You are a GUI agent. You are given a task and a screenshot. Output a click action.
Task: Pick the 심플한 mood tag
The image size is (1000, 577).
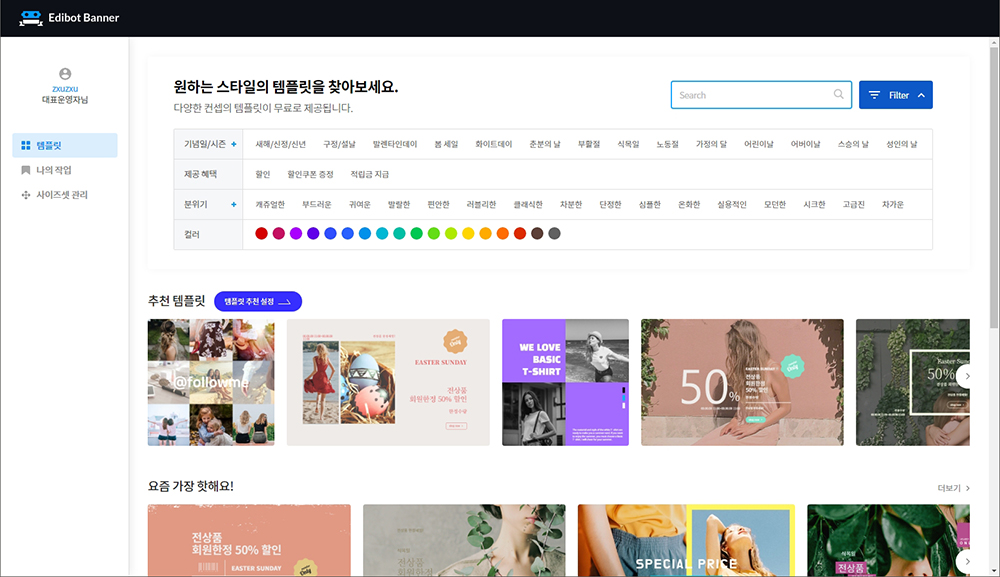[x=649, y=205]
